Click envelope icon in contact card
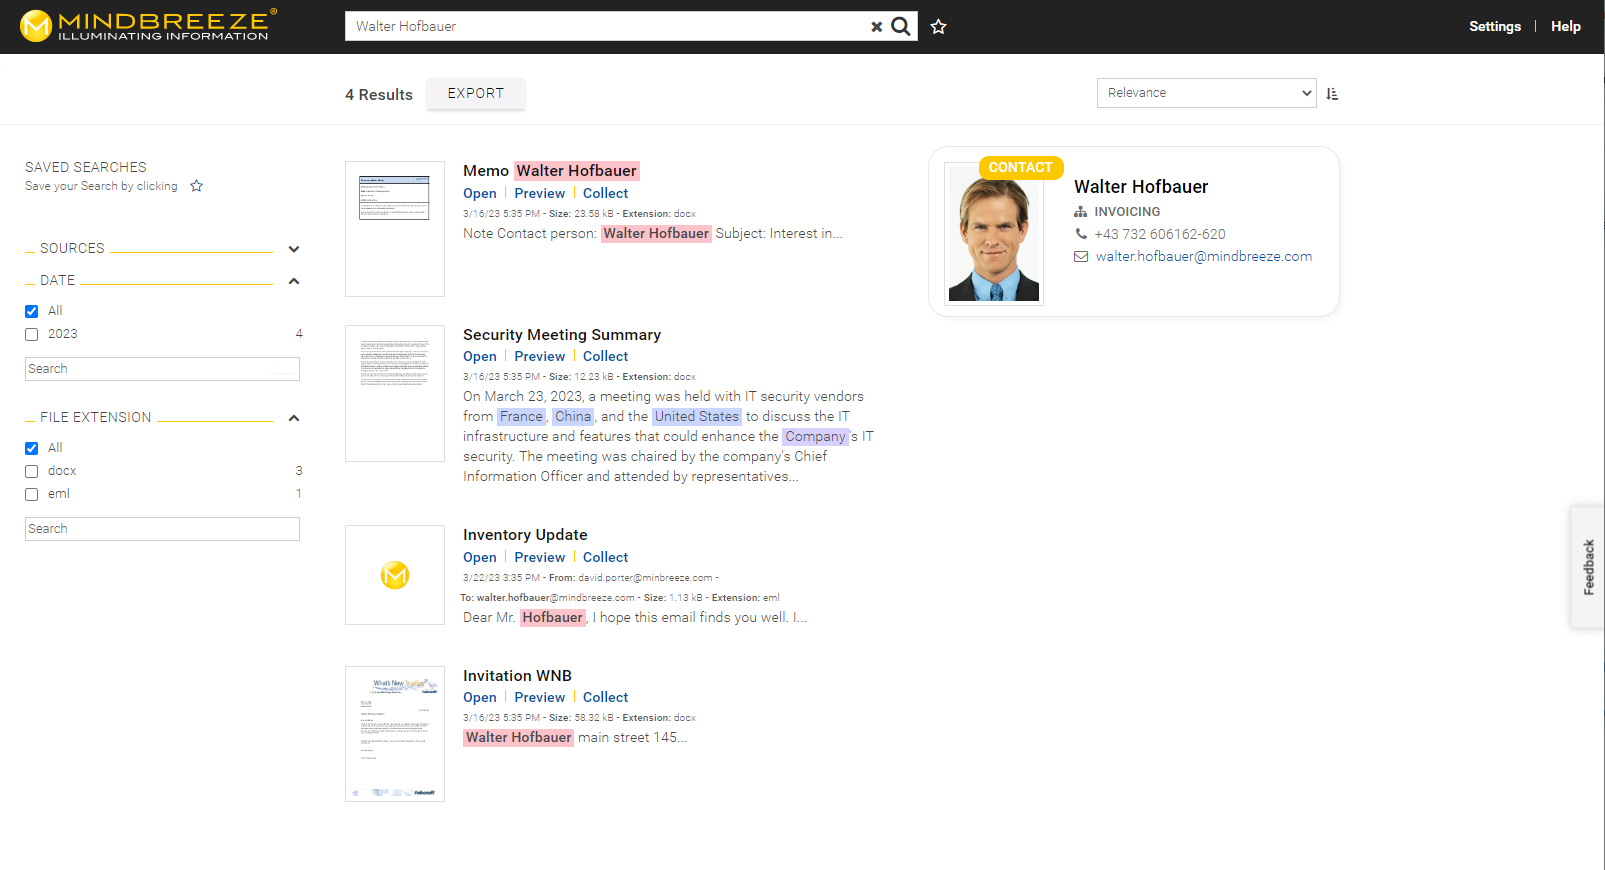The image size is (1605, 870). [1081, 257]
